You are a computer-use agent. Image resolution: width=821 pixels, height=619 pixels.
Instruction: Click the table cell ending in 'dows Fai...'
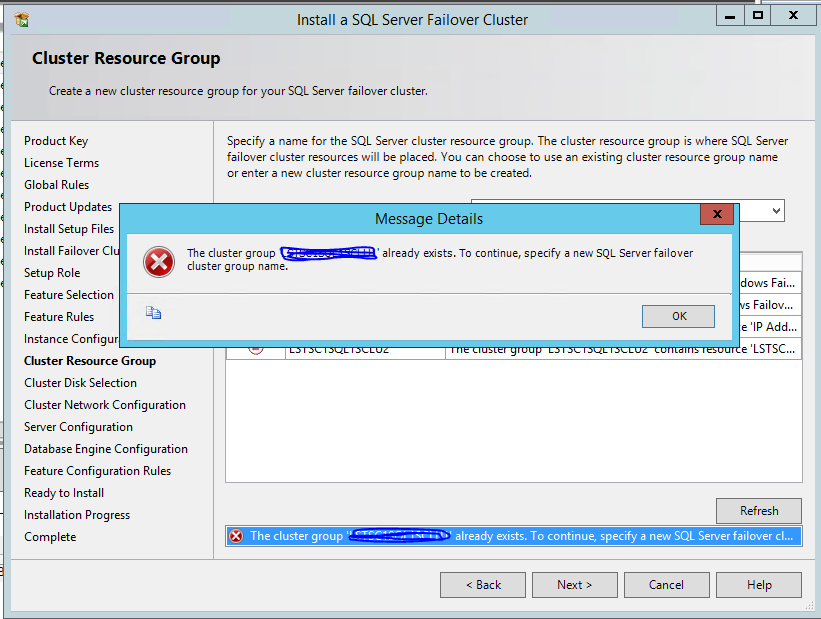[x=768, y=283]
